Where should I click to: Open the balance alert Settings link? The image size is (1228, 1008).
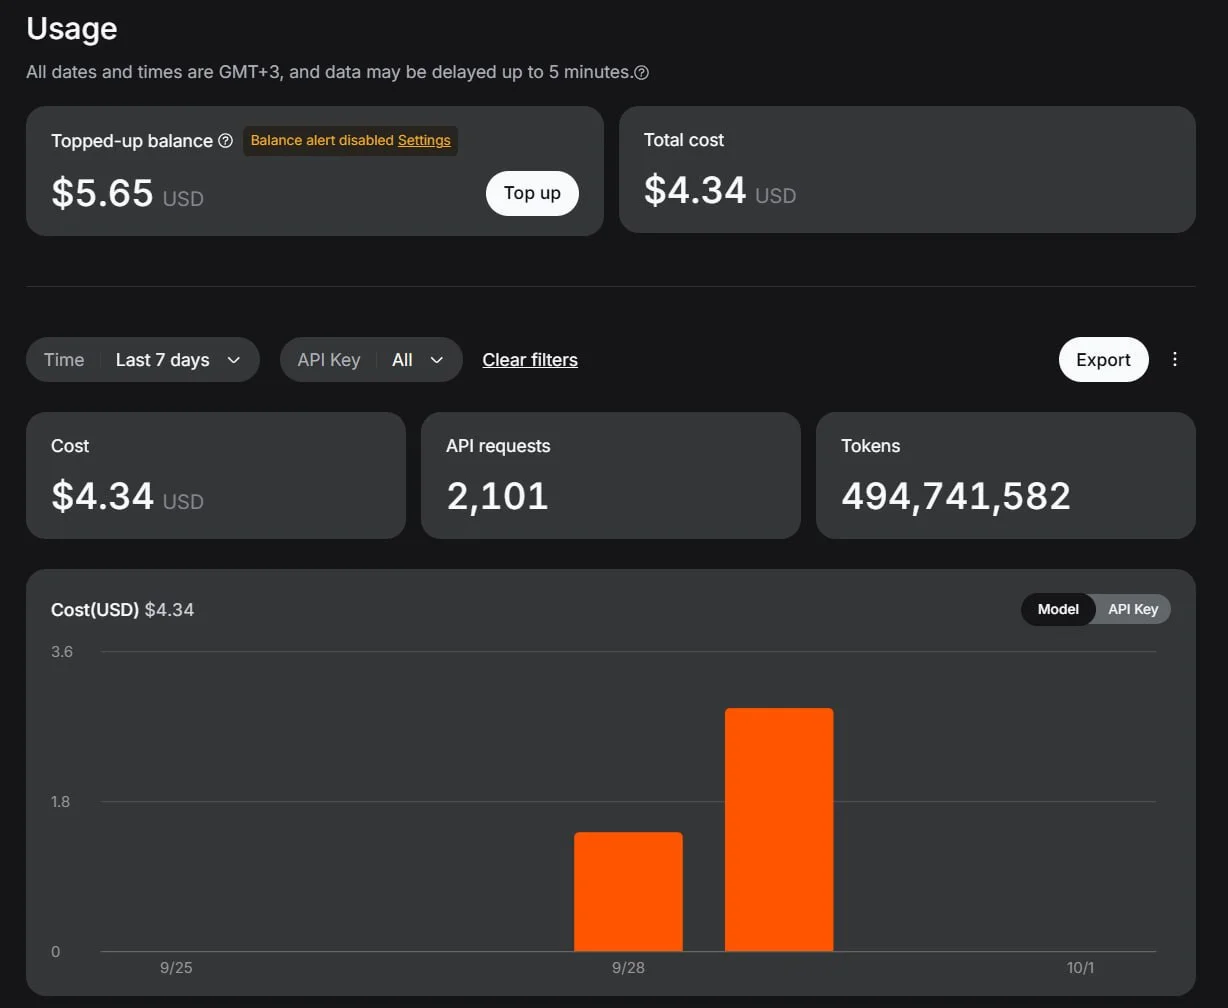click(x=424, y=140)
